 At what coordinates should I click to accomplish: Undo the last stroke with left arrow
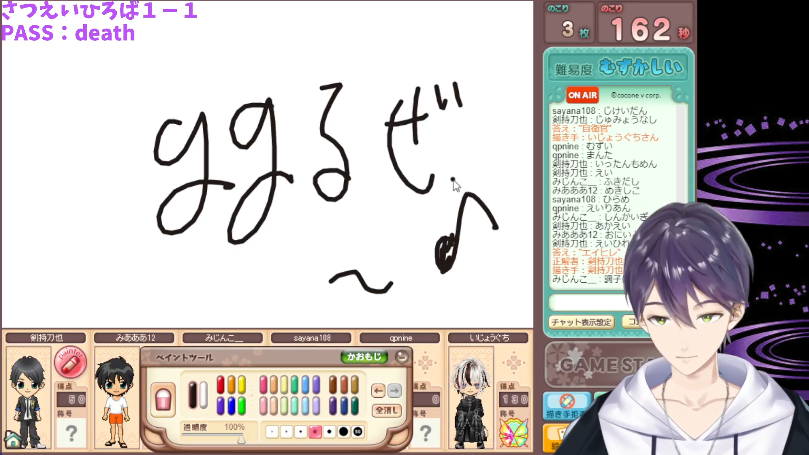pyautogui.click(x=378, y=391)
